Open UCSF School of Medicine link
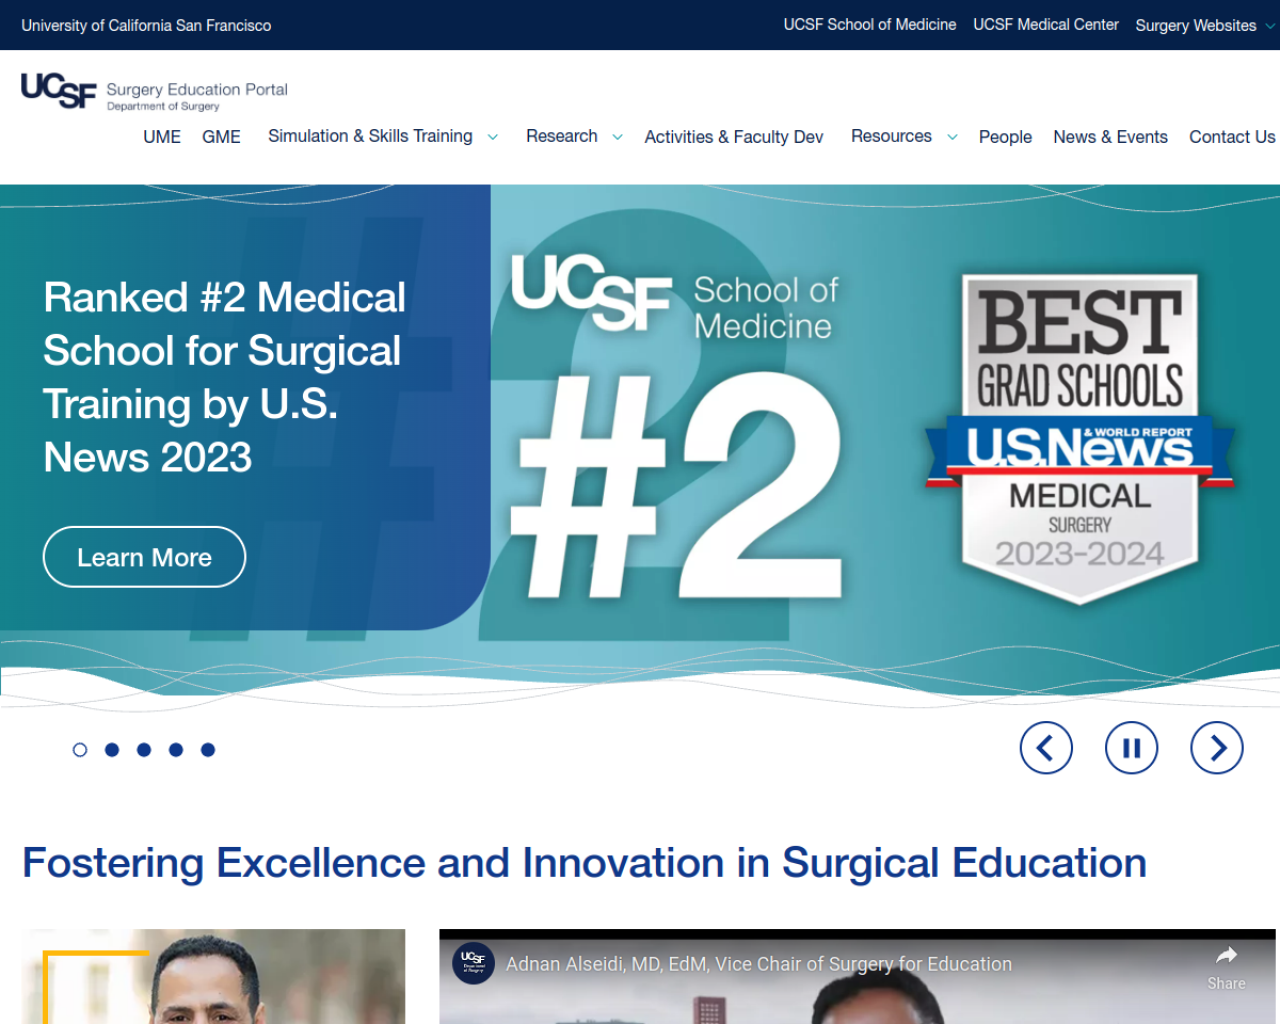The height and width of the screenshot is (1024, 1280). [x=870, y=24]
